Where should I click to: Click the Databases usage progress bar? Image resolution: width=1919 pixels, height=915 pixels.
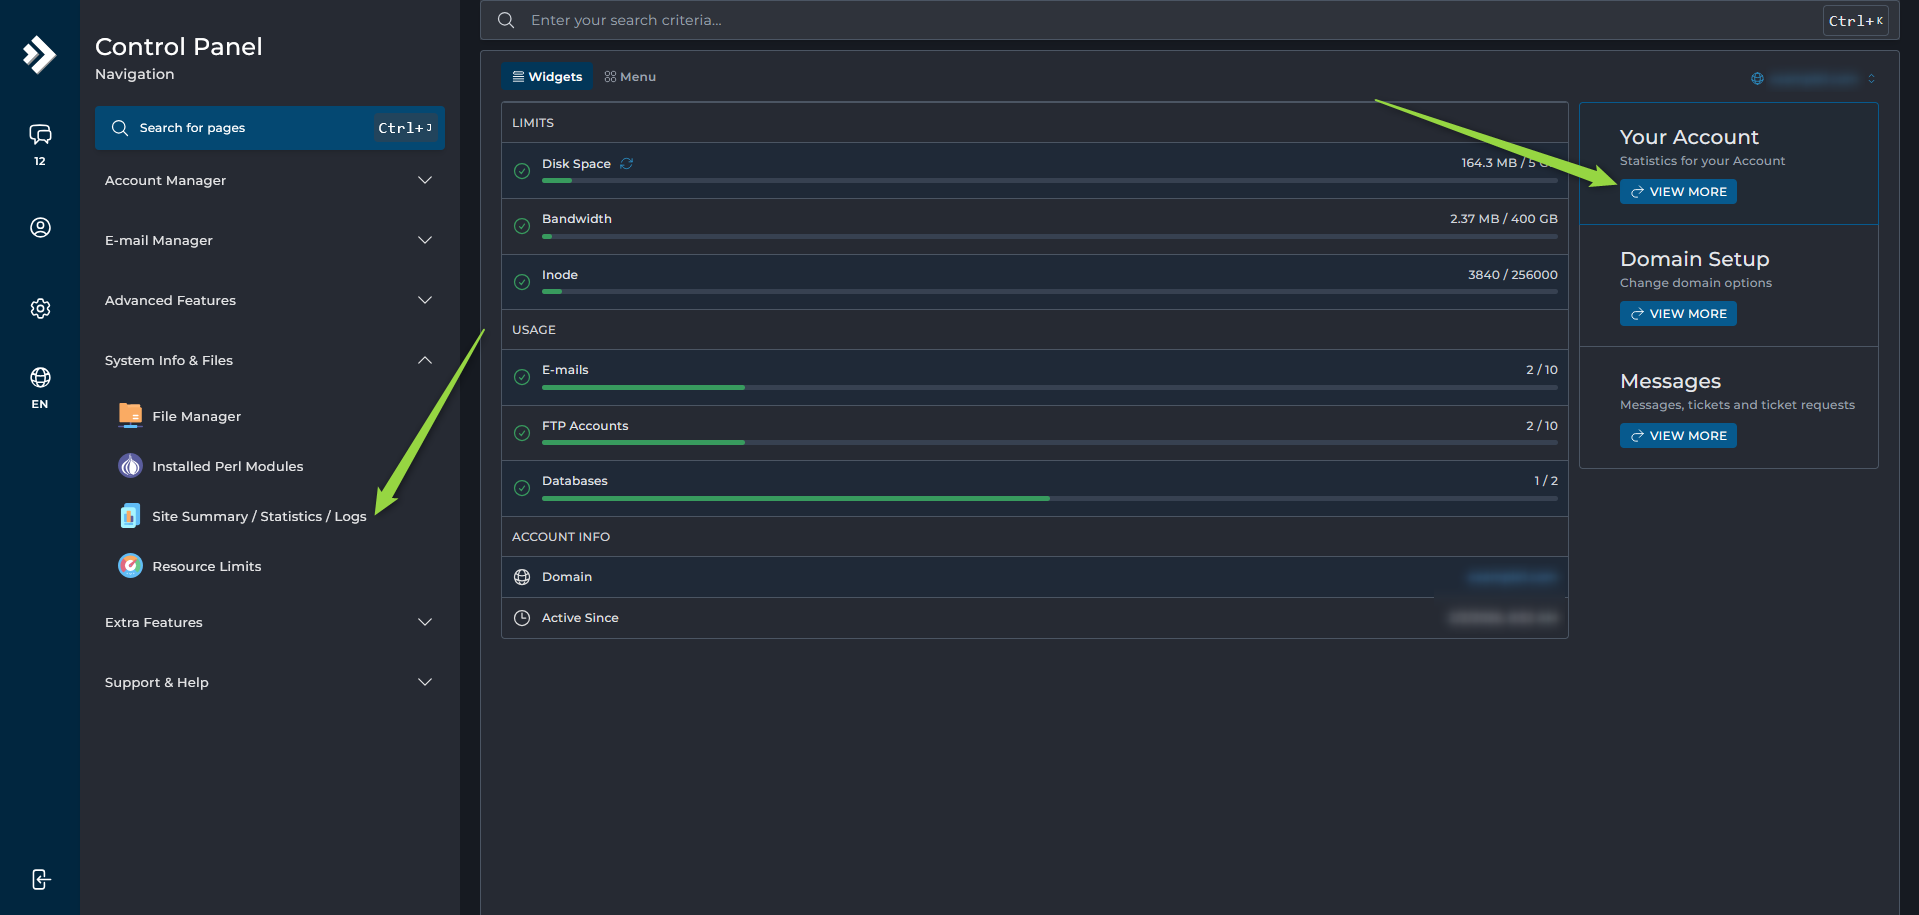point(1049,498)
